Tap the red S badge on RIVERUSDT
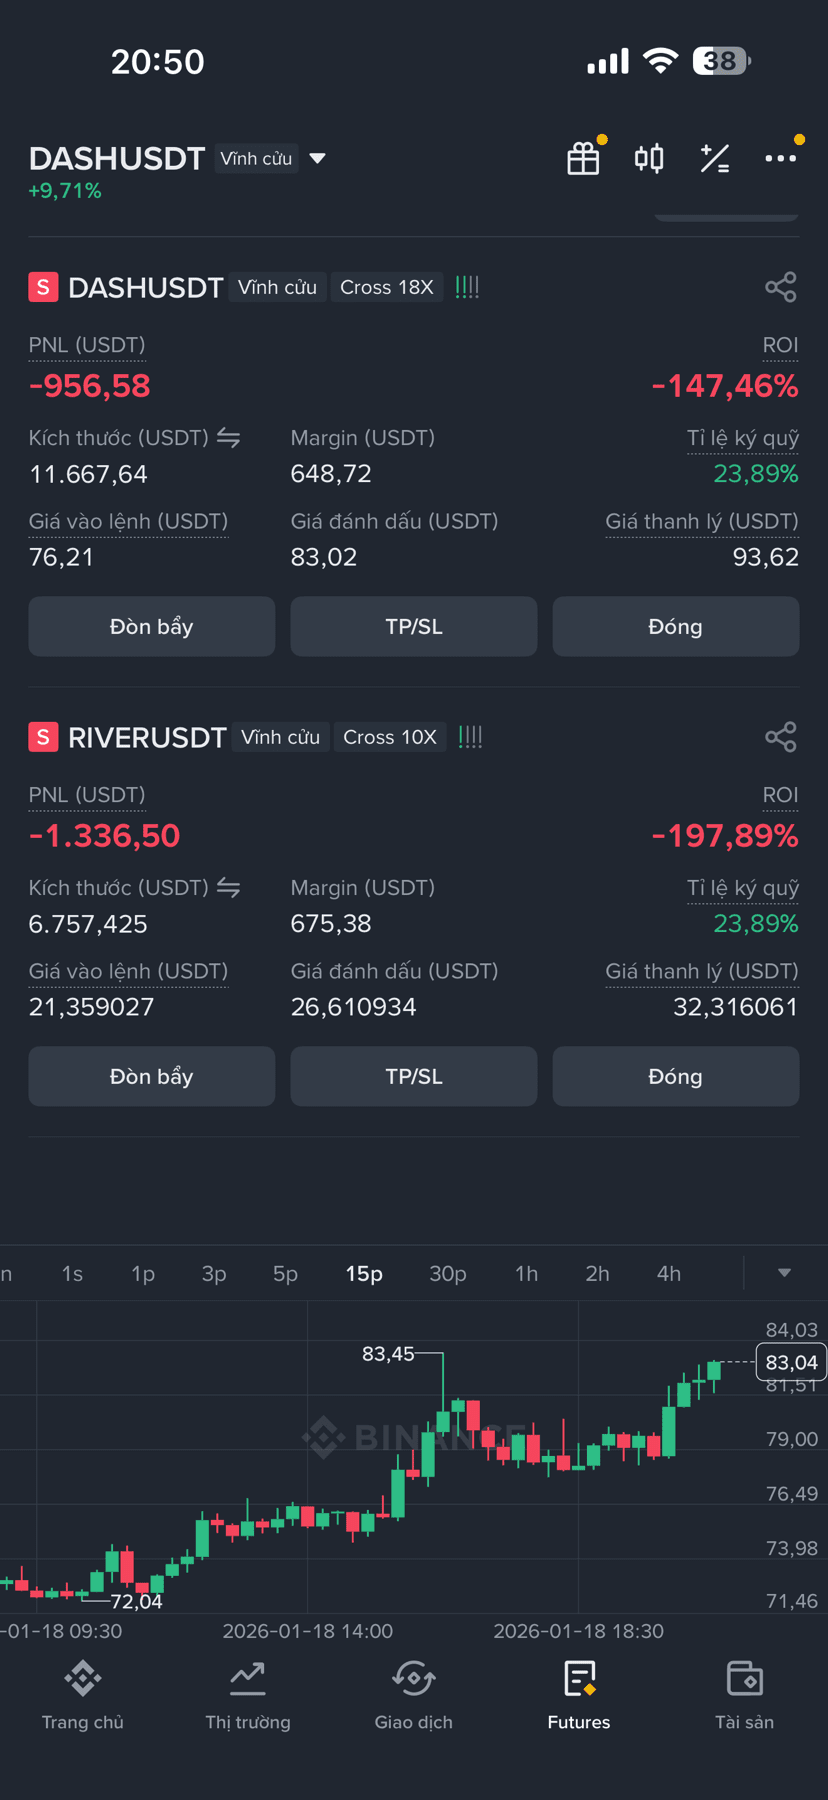The width and height of the screenshot is (828, 1800). pyautogui.click(x=43, y=738)
